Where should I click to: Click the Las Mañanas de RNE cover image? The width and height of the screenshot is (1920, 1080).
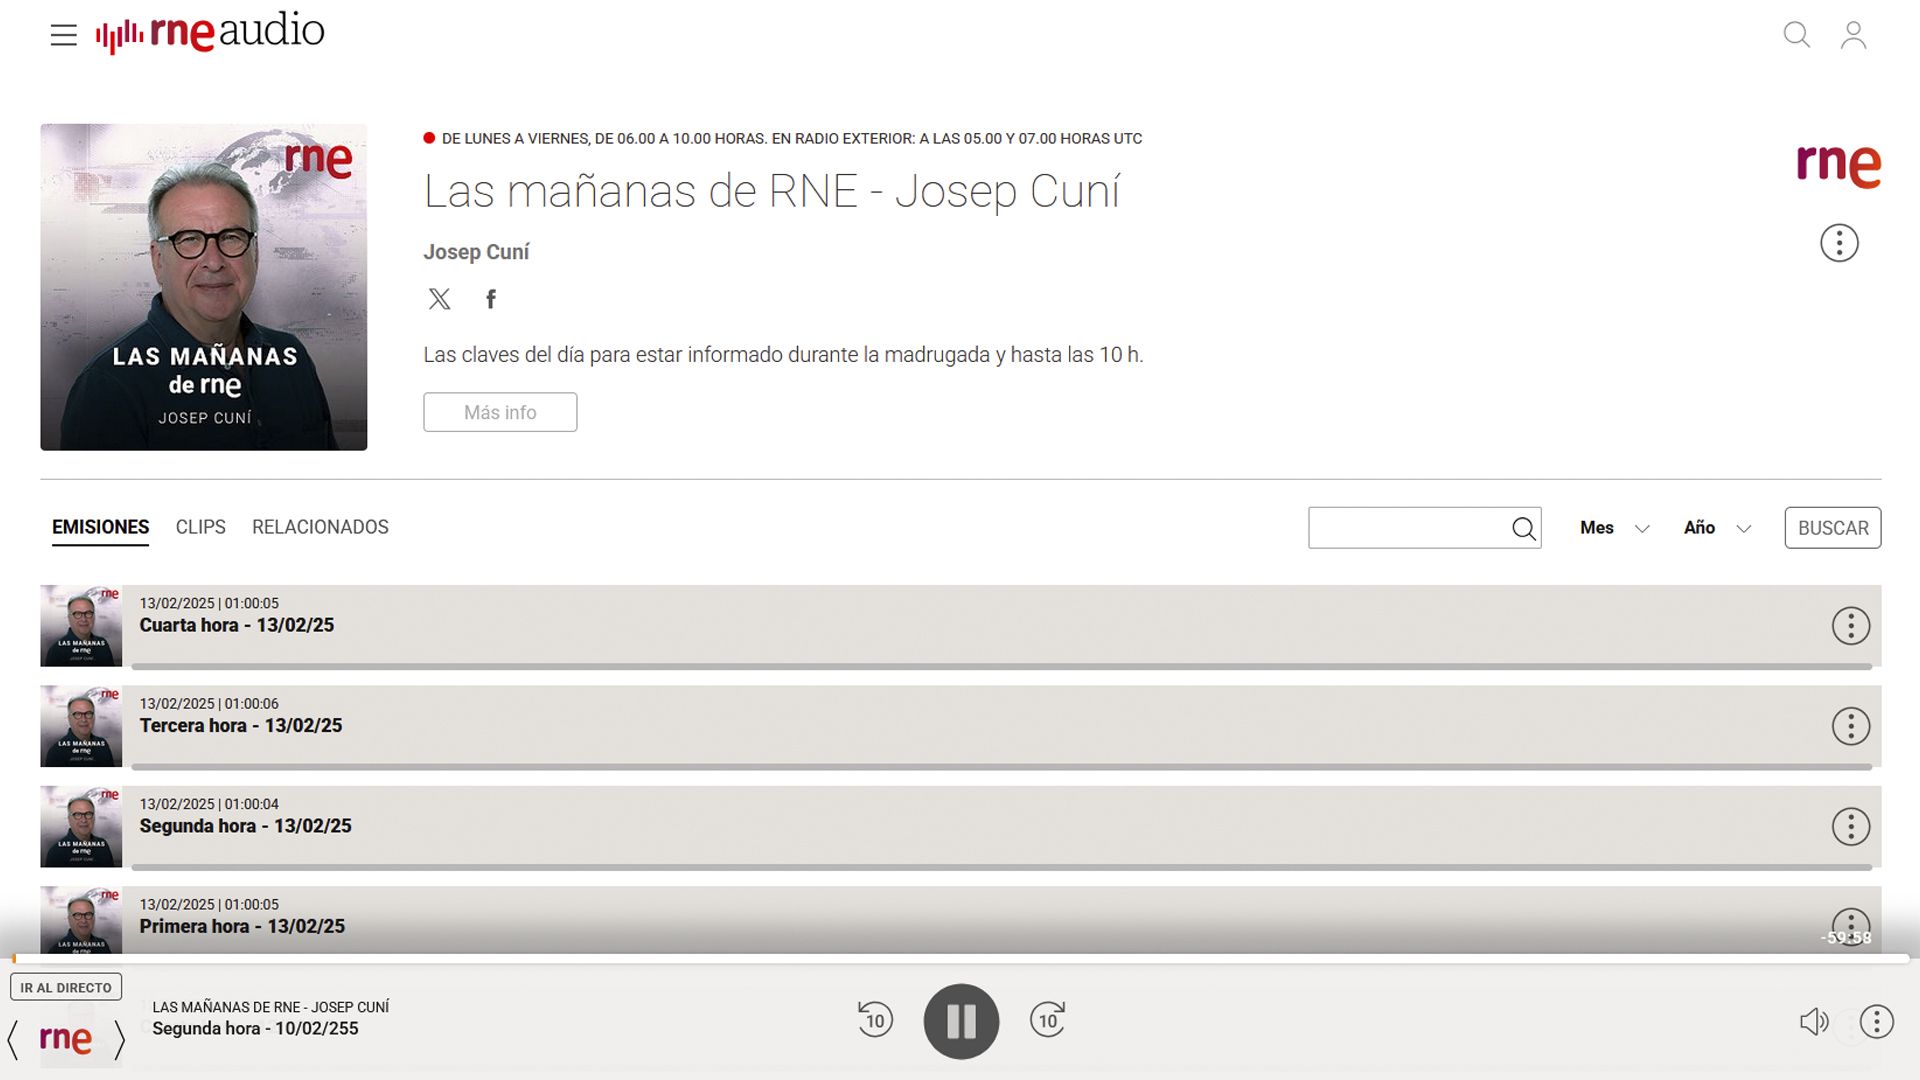tap(204, 287)
